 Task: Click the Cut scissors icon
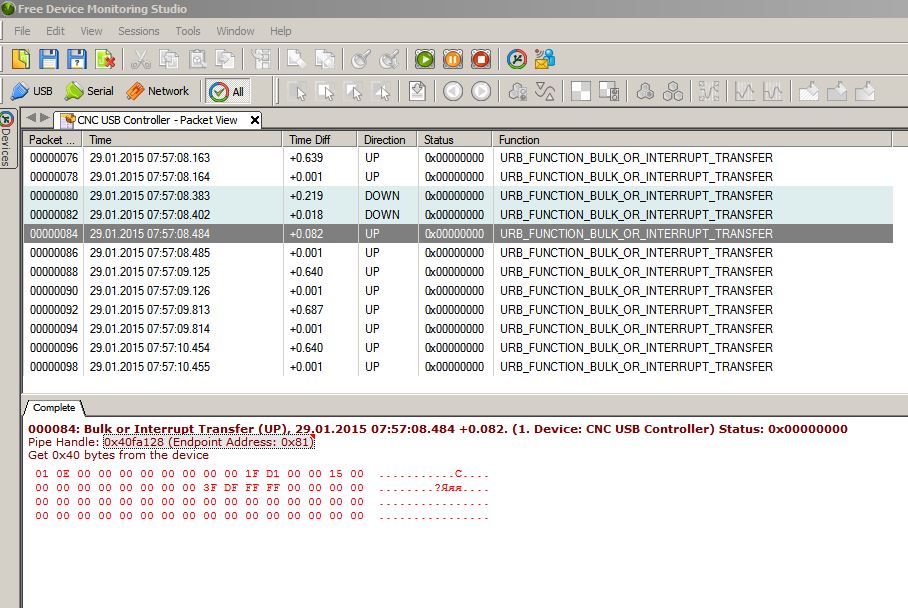point(141,59)
